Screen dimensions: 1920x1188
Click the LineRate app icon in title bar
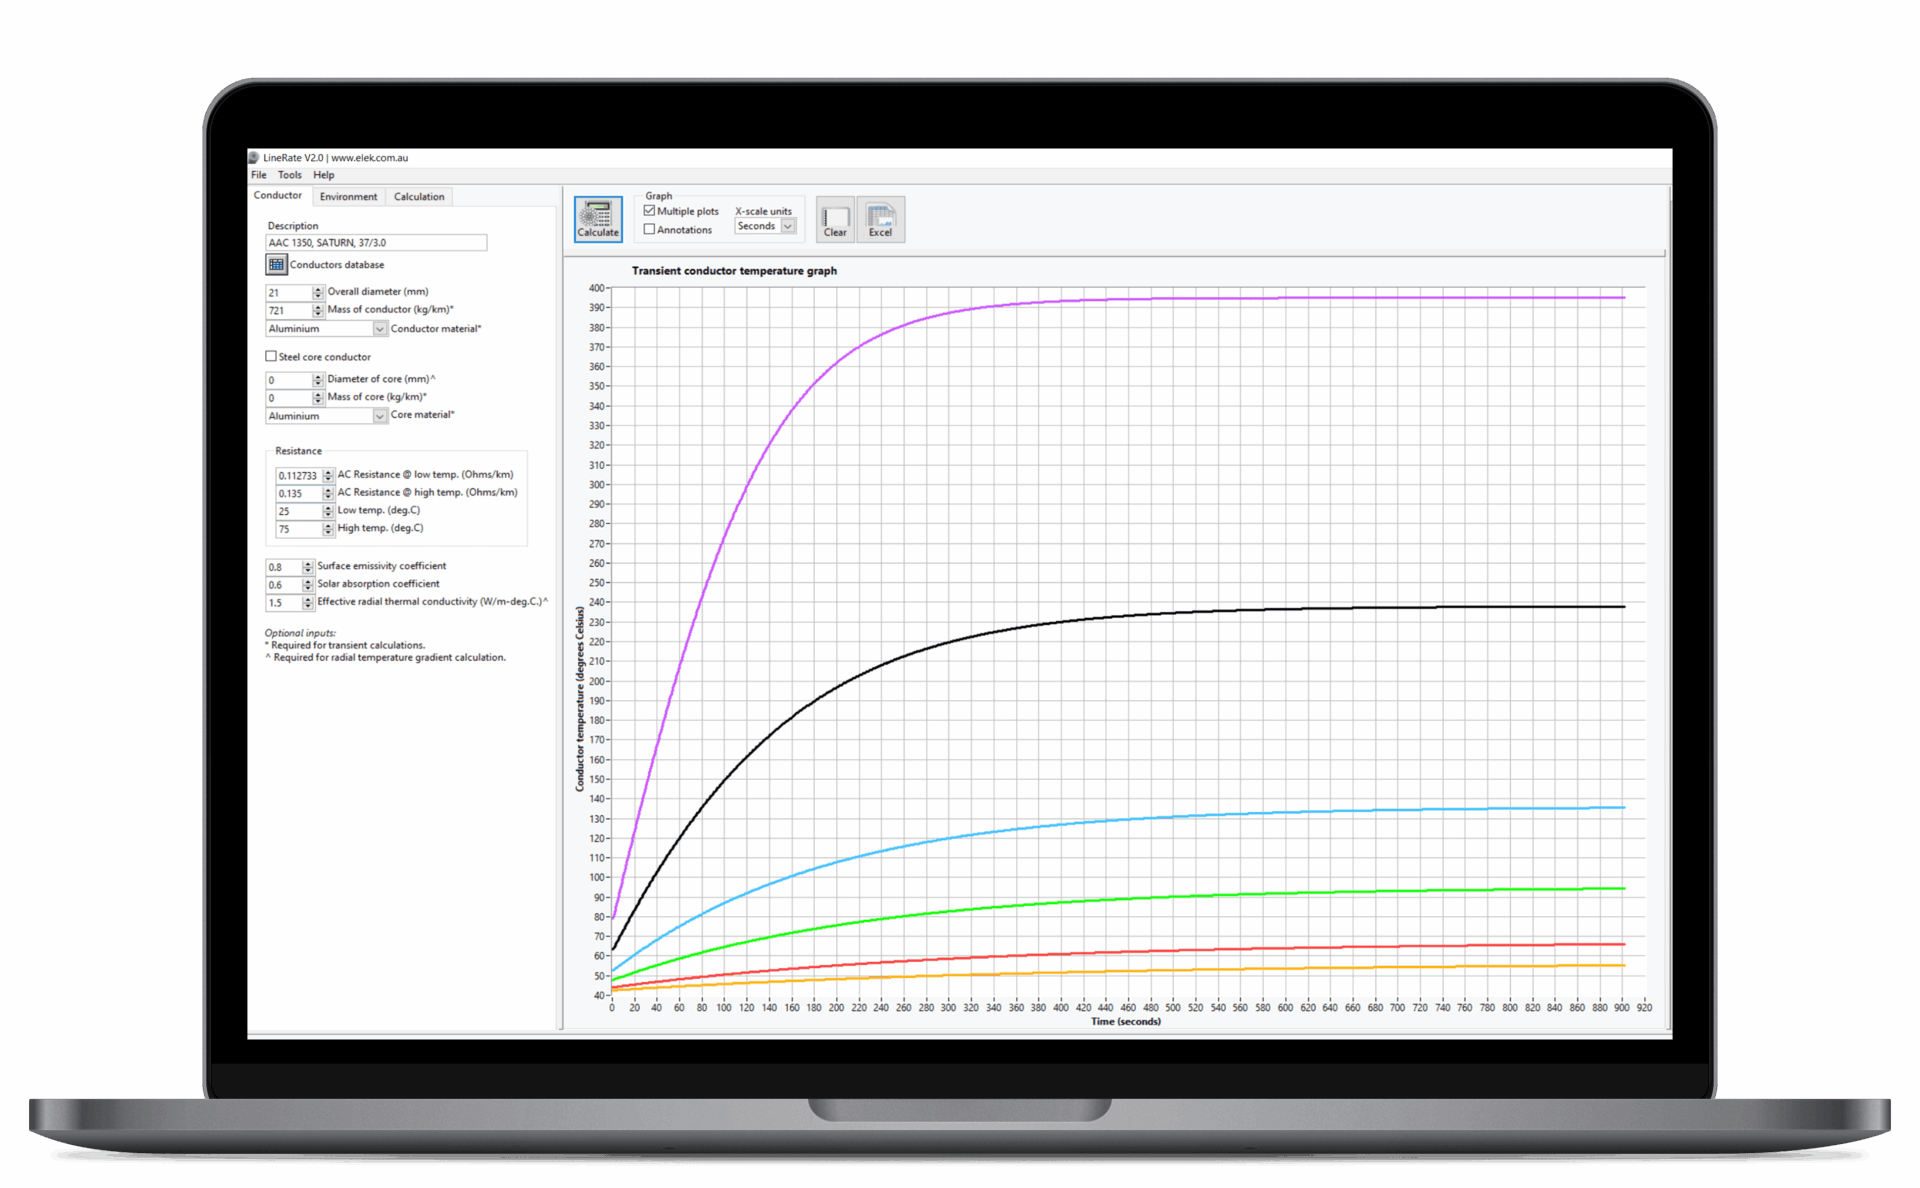pyautogui.click(x=254, y=157)
